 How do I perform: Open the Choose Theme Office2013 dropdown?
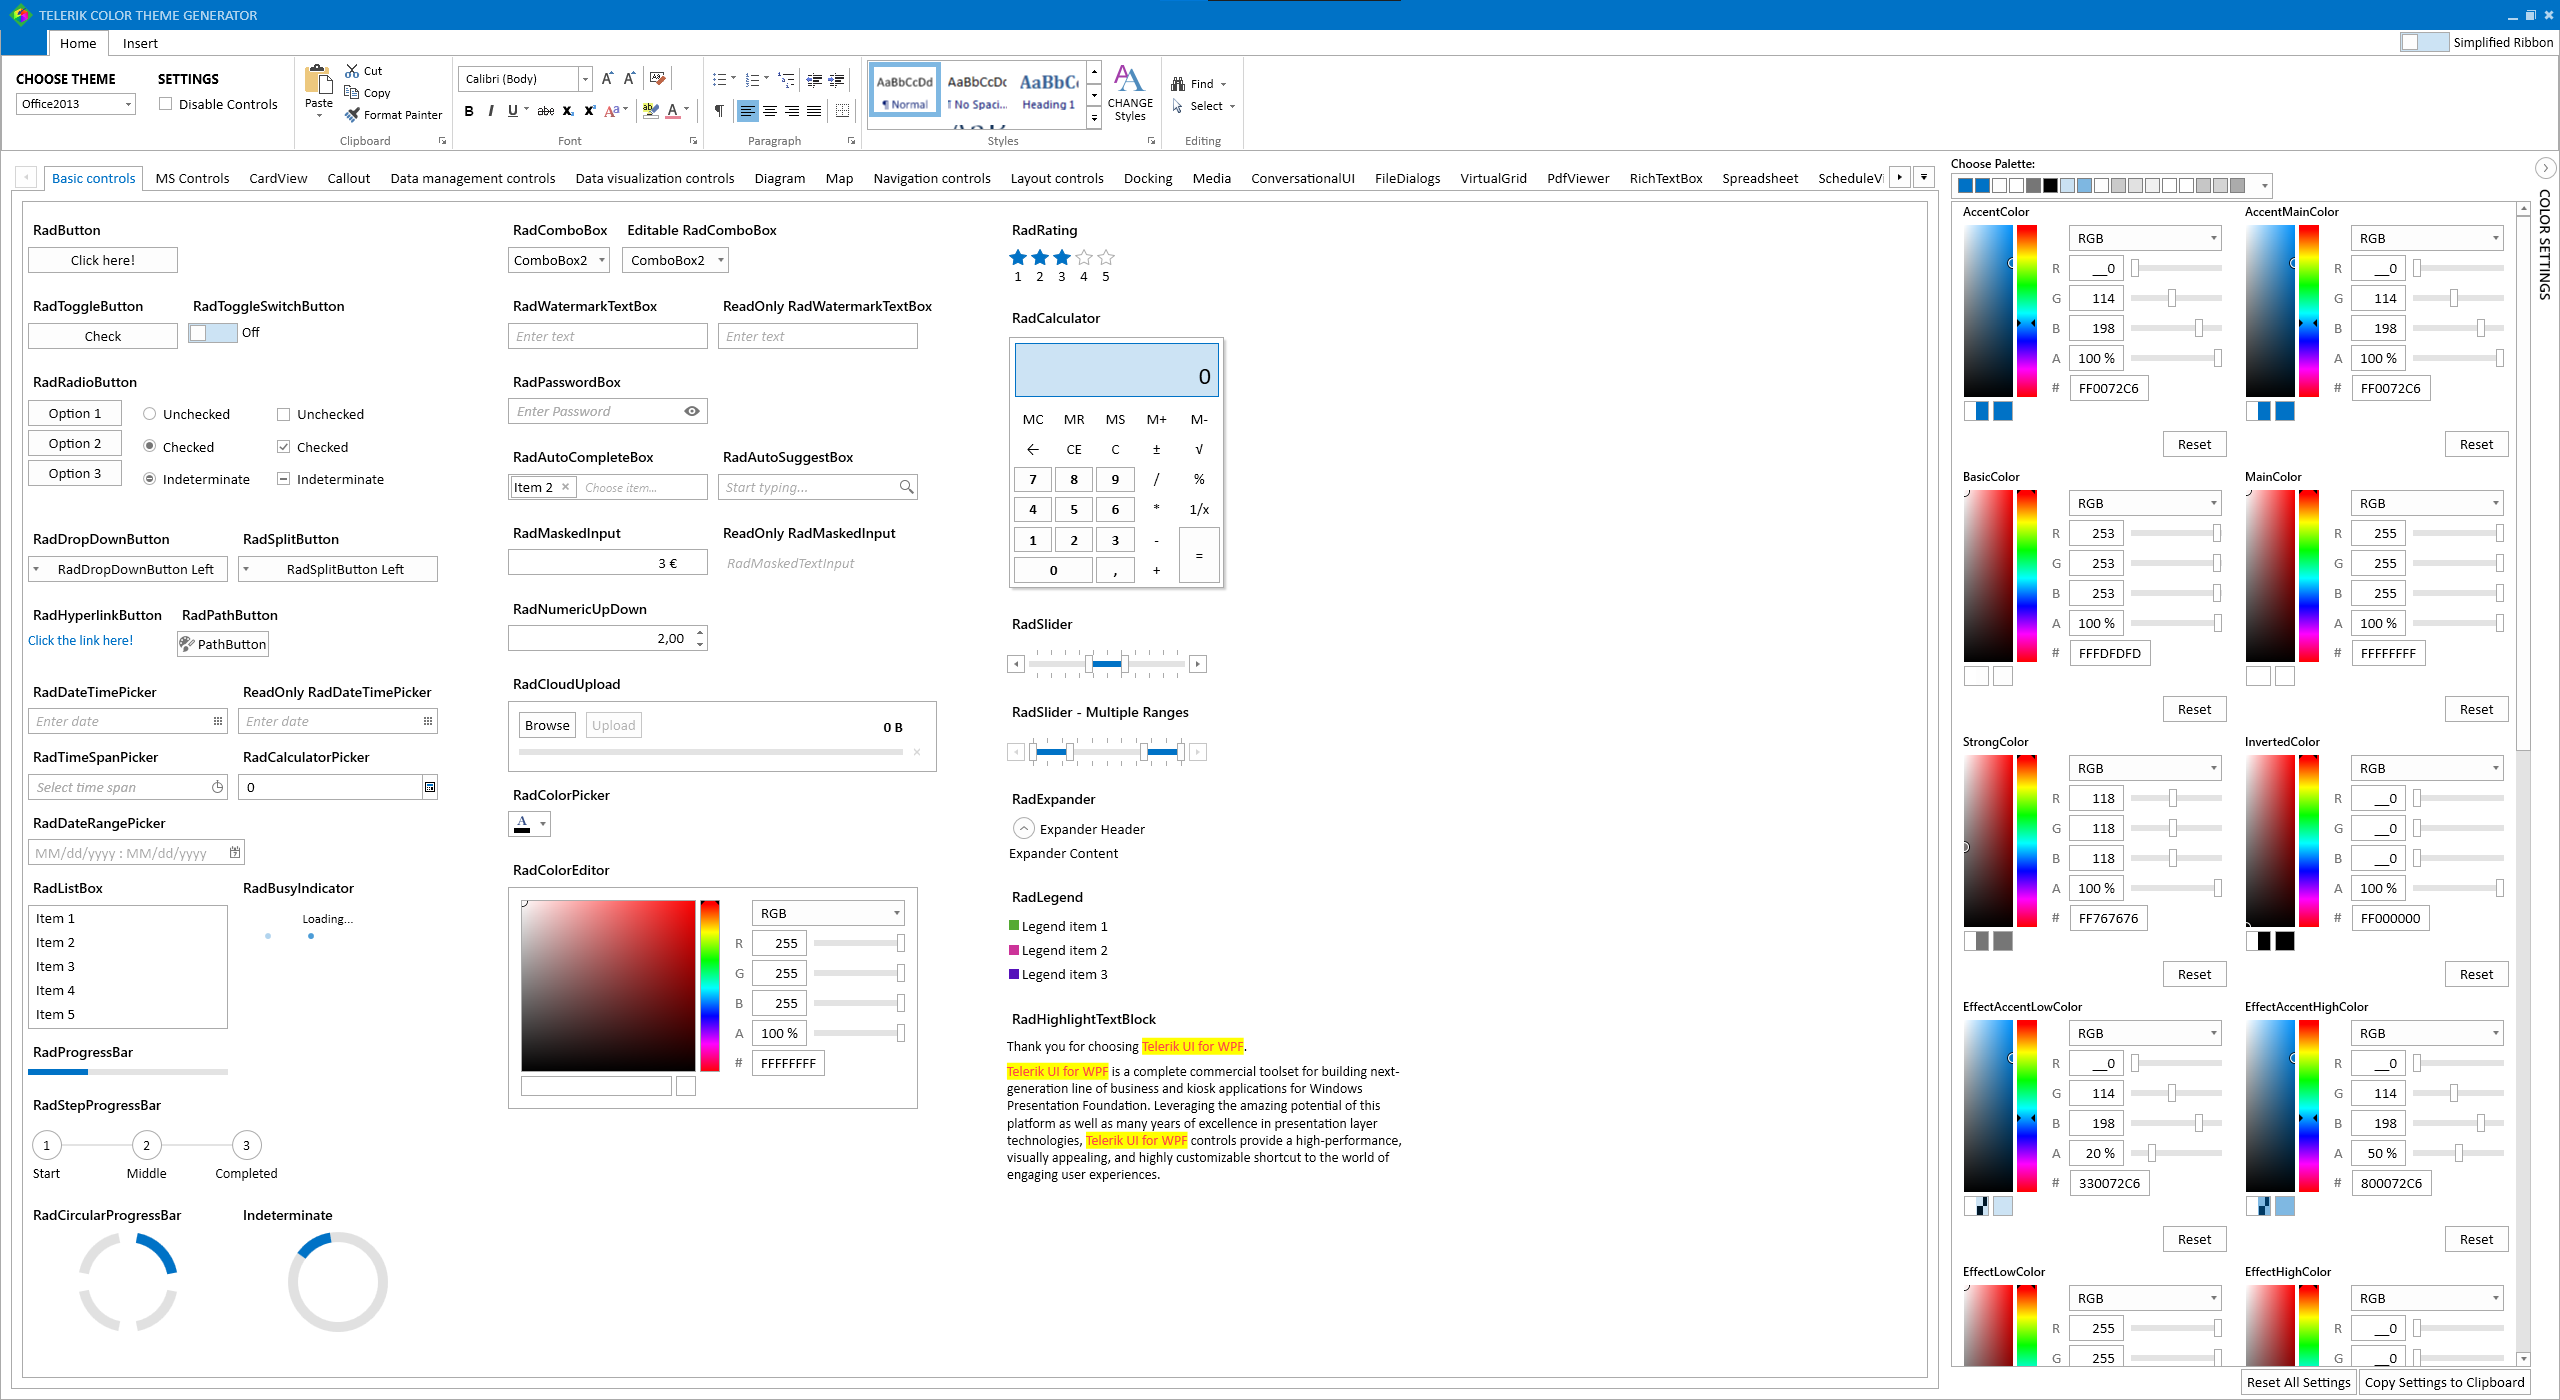point(128,104)
